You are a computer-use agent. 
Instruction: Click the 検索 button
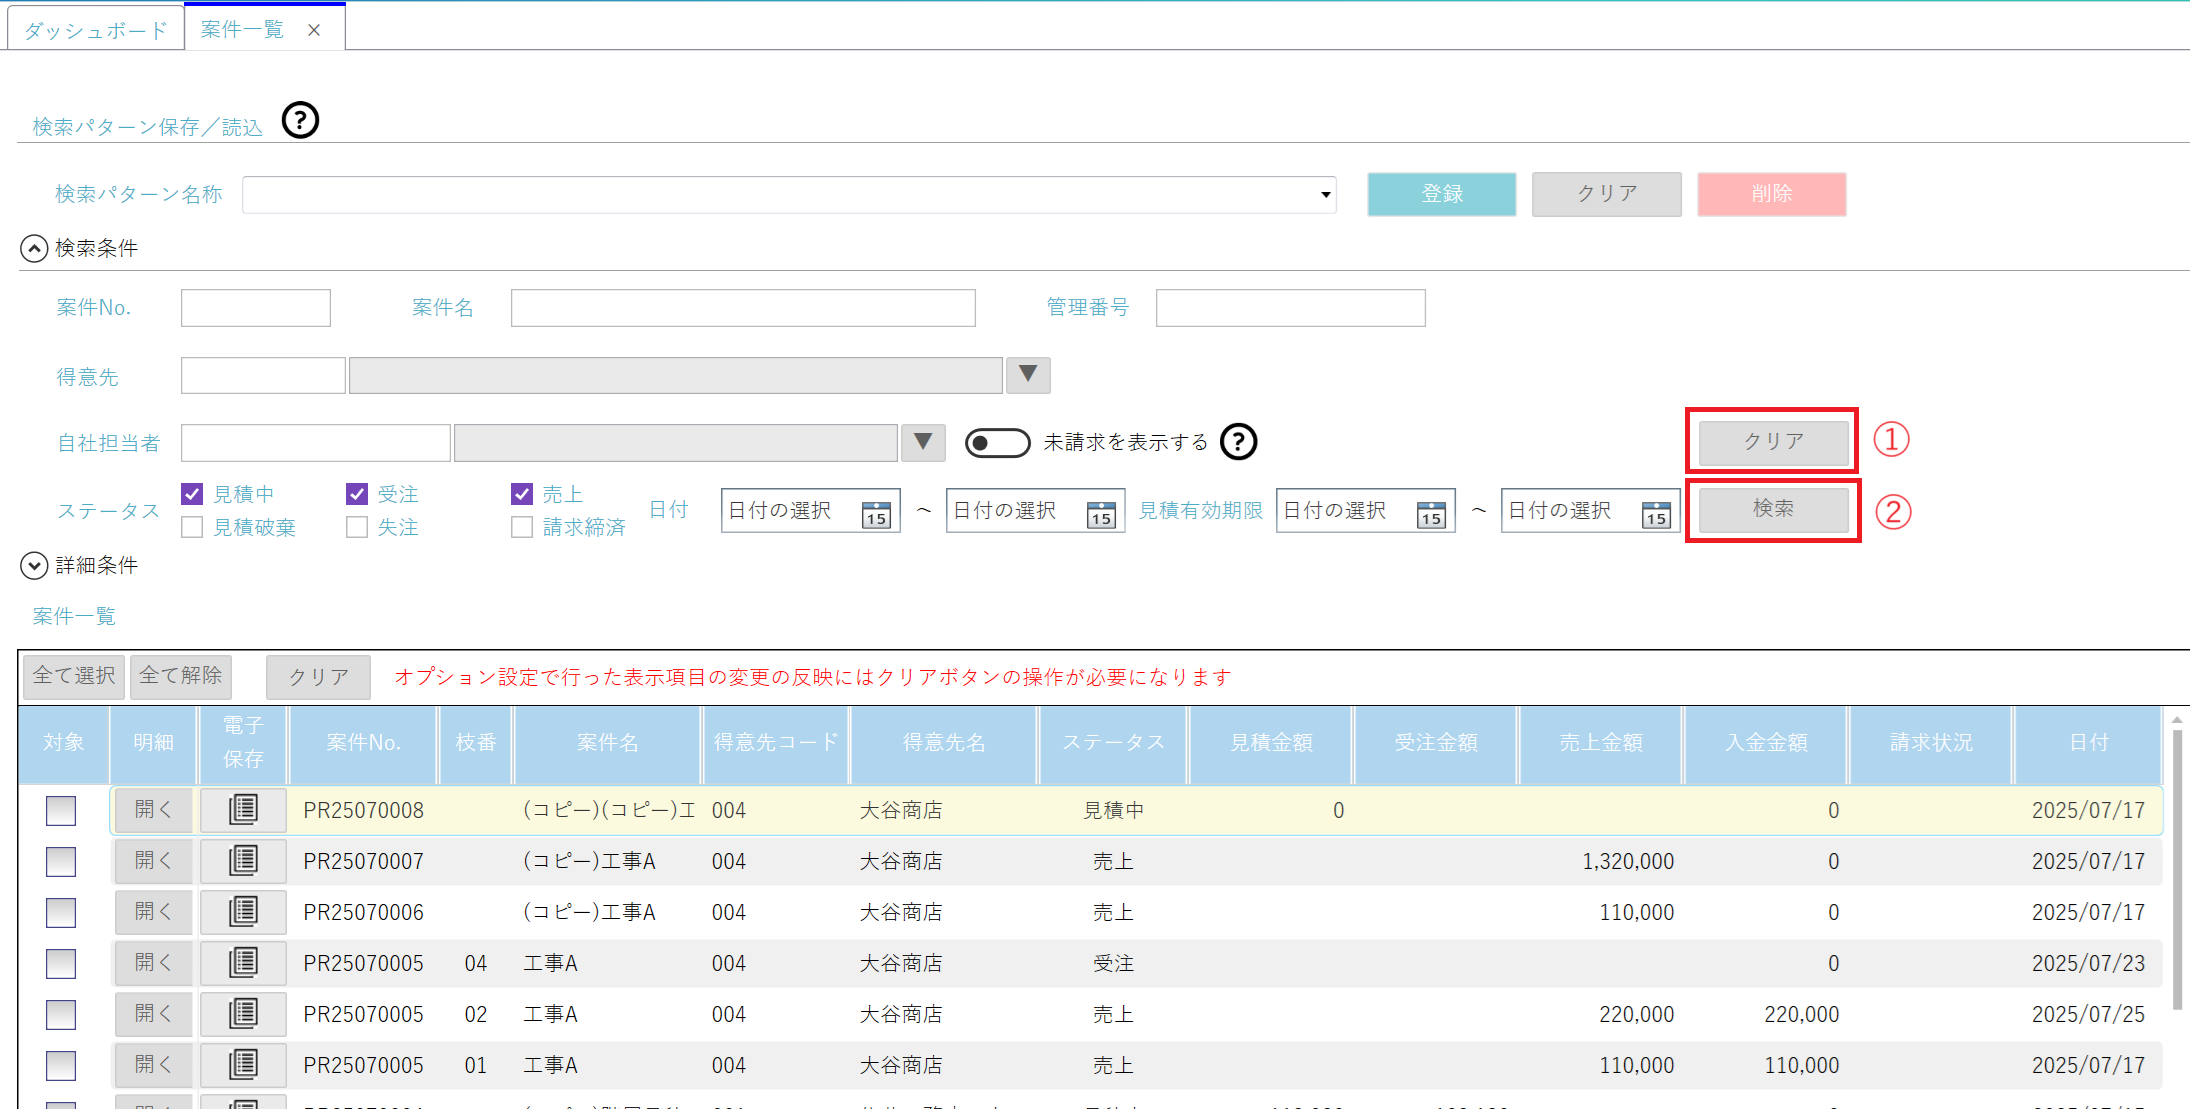[x=1774, y=509]
